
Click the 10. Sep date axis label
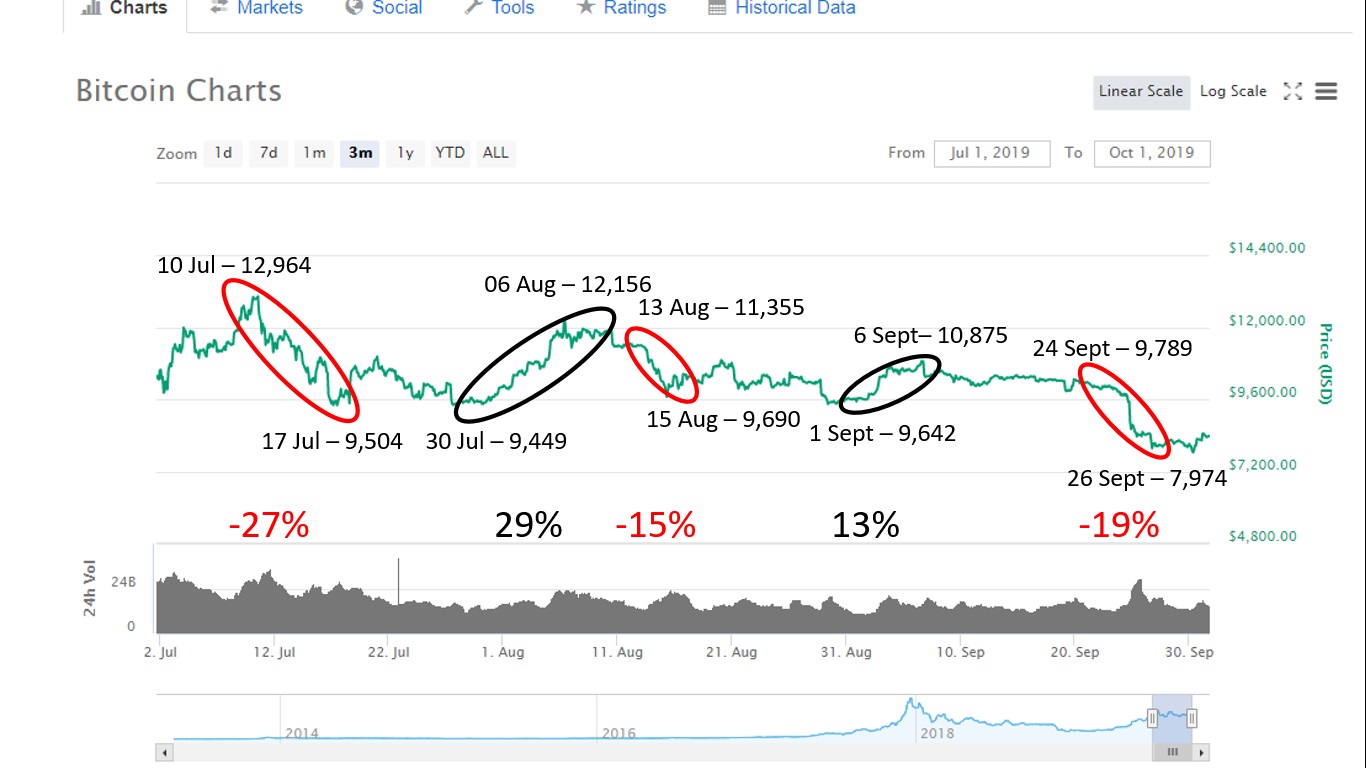tap(960, 652)
